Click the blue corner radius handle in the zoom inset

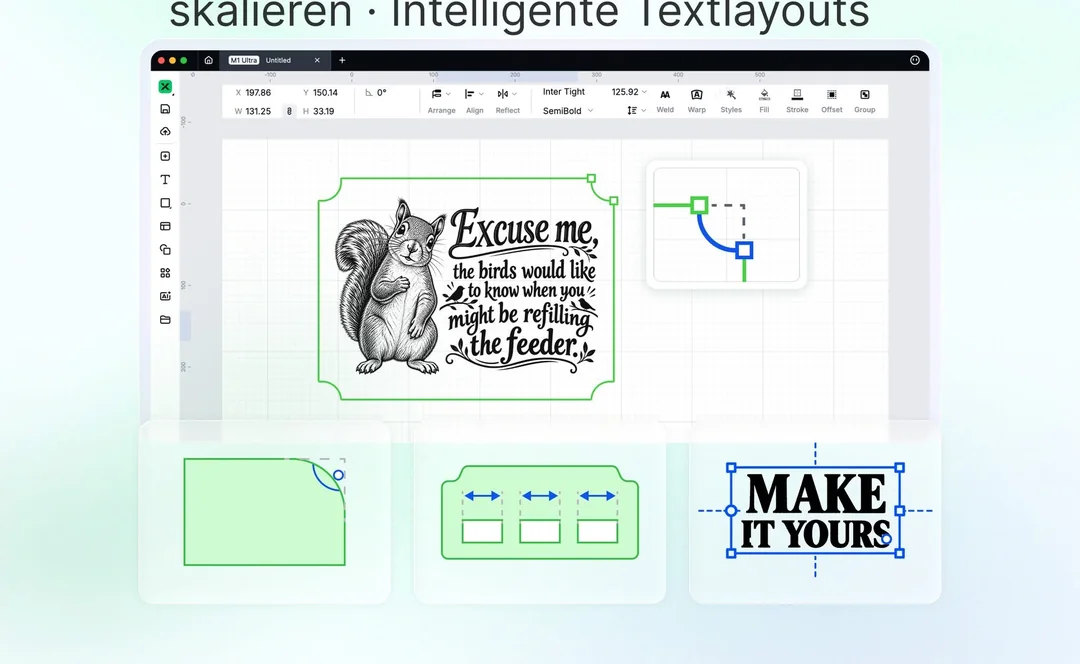pos(744,250)
